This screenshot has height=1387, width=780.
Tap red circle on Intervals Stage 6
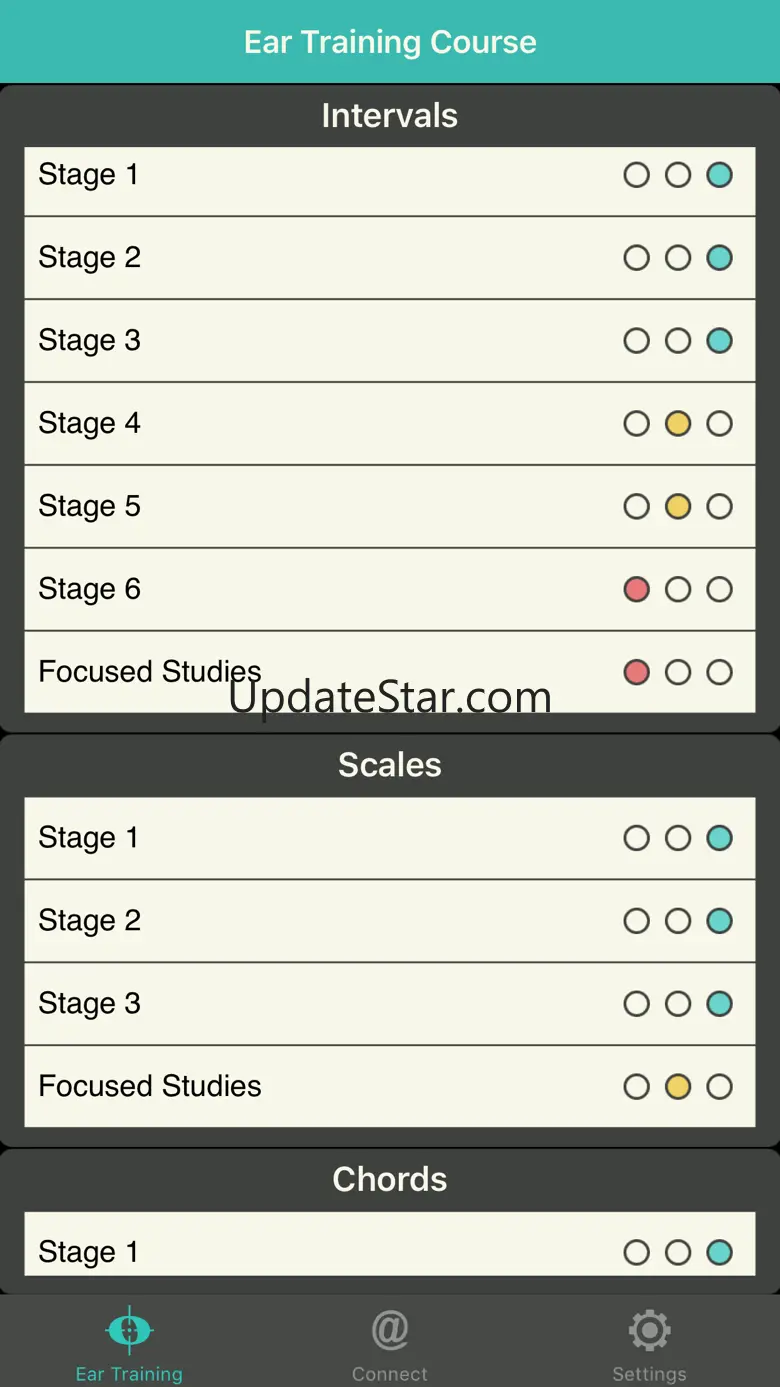[636, 589]
